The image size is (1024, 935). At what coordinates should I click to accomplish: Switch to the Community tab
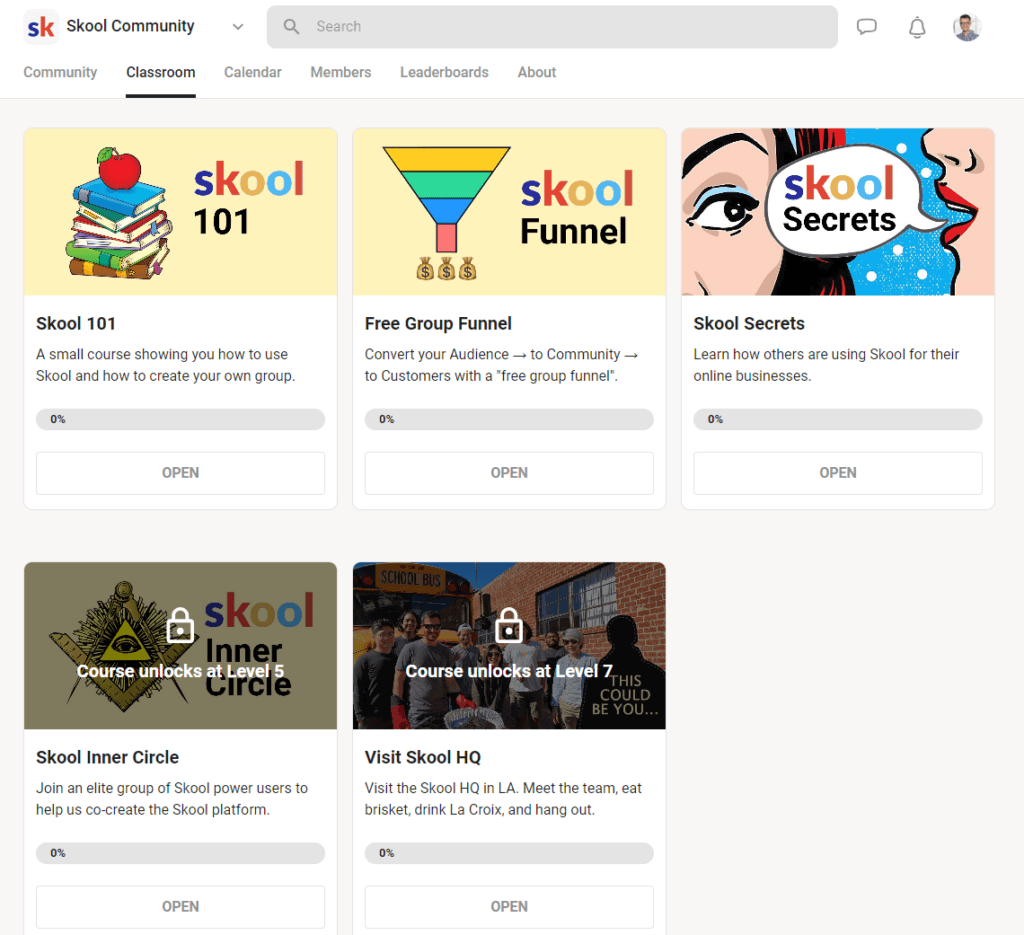60,72
